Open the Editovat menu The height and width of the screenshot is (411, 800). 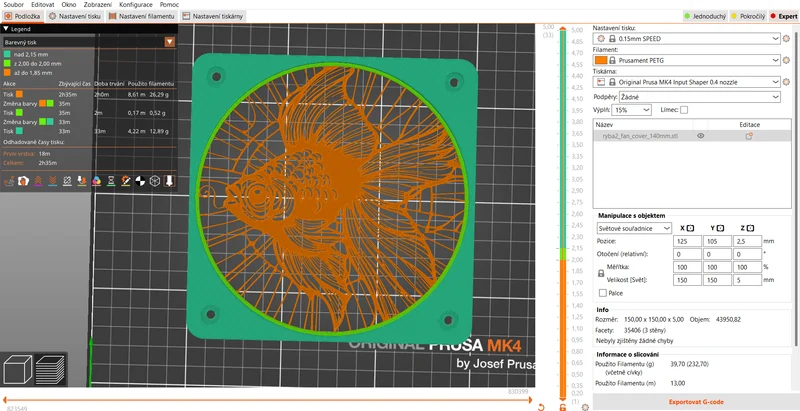[x=42, y=5]
